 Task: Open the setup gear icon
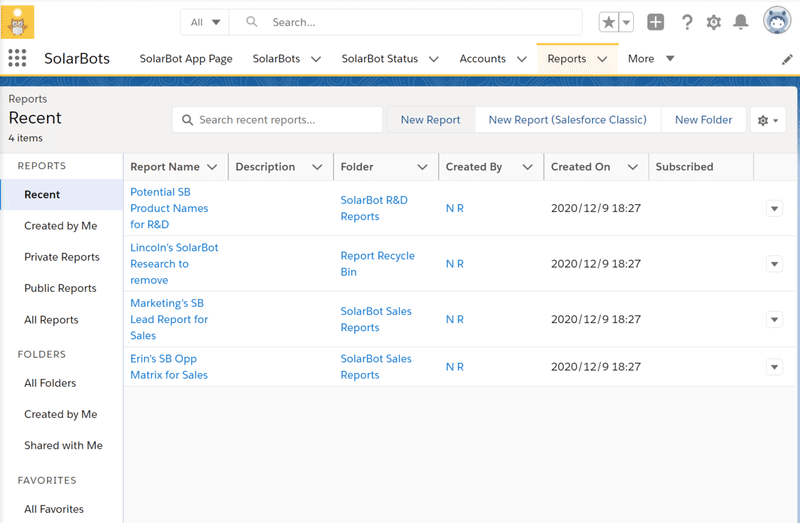[713, 22]
